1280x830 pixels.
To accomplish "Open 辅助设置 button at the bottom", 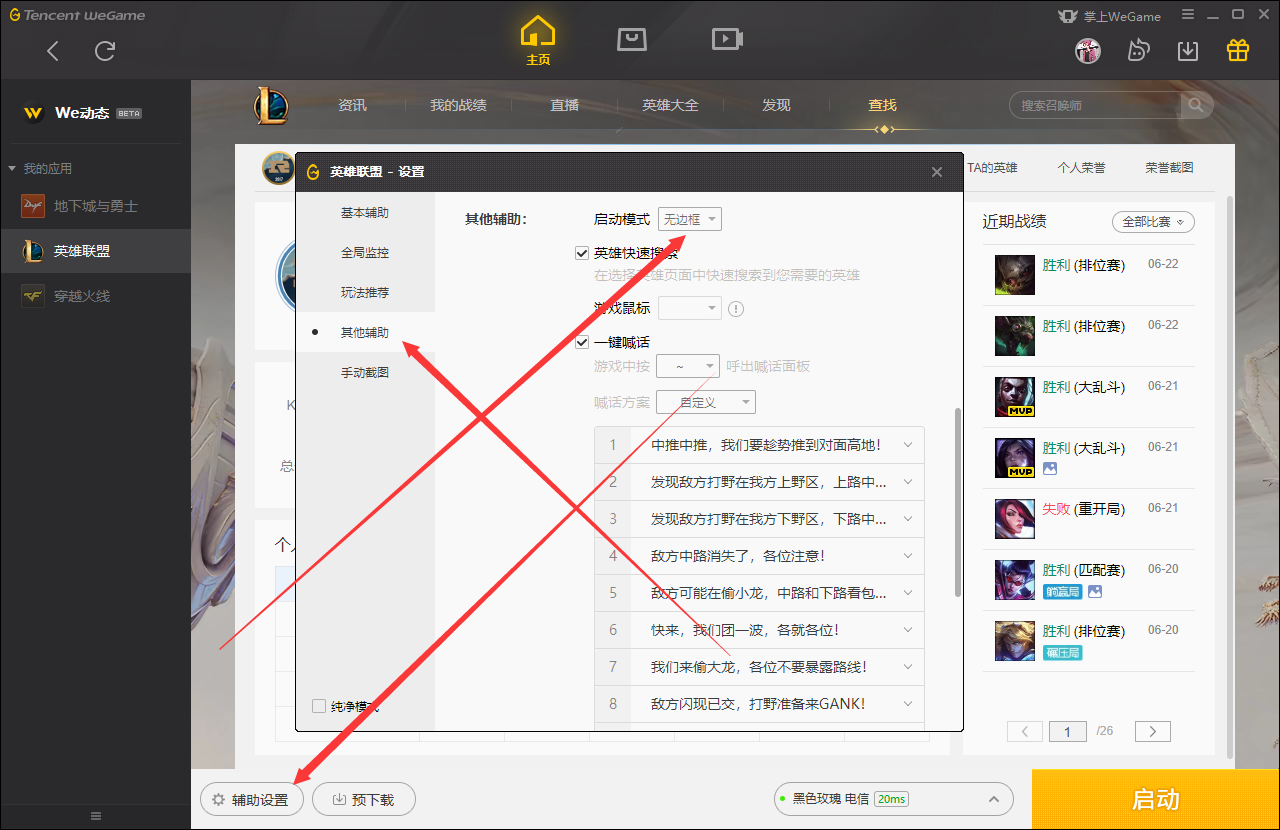I will click(x=250, y=800).
